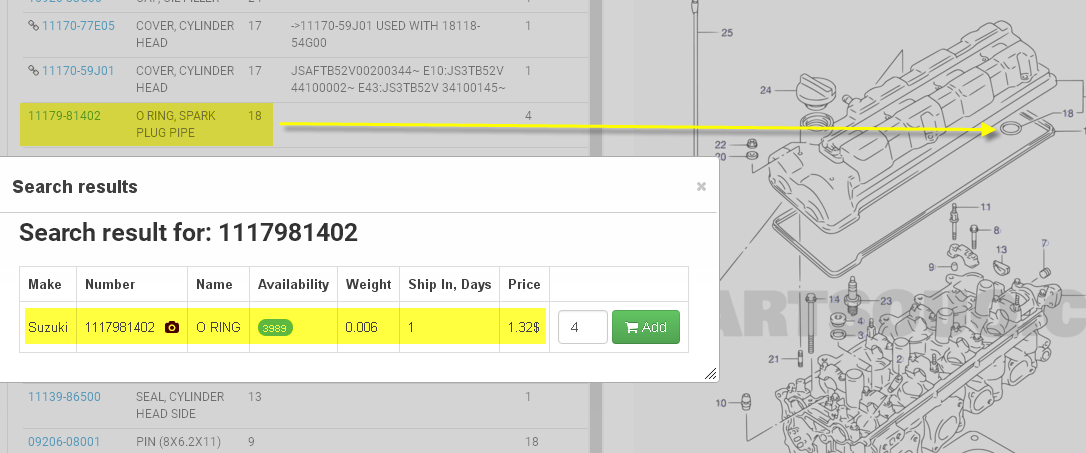Open part number 11170-59J01 link
1086x453 pixels.
coord(78,71)
